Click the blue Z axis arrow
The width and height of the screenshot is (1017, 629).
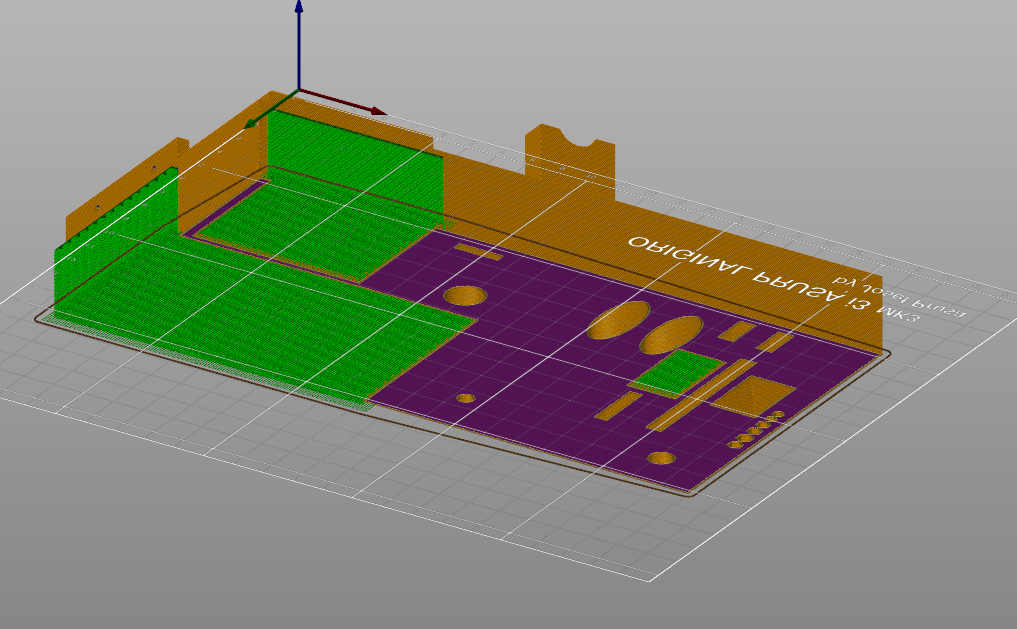298,44
